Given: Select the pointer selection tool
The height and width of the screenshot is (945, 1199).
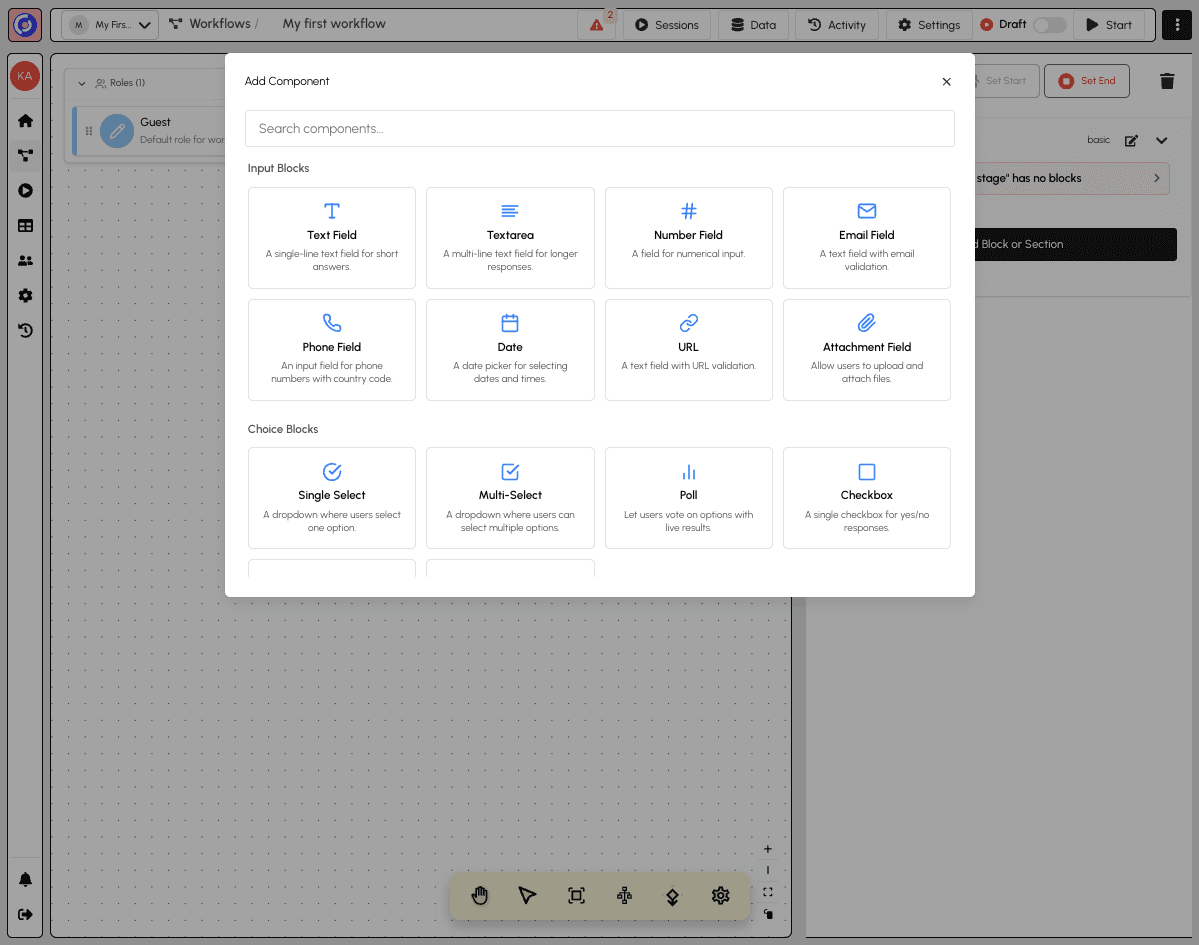Looking at the screenshot, I should [x=527, y=895].
